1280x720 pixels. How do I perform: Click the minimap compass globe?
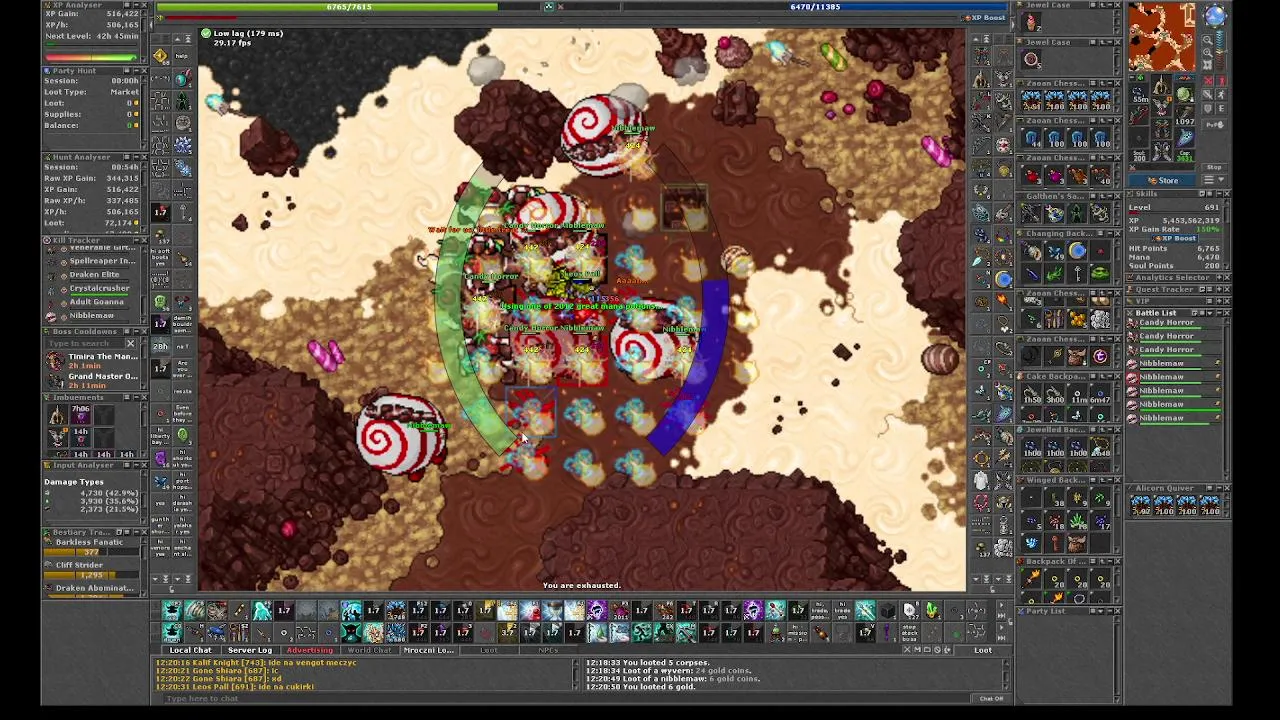pos(1214,15)
